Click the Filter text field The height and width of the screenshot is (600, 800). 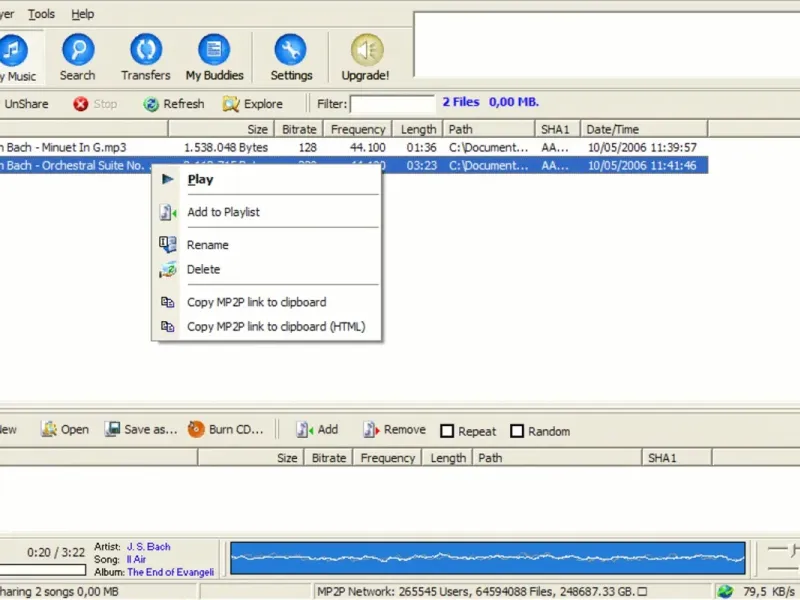coord(392,104)
